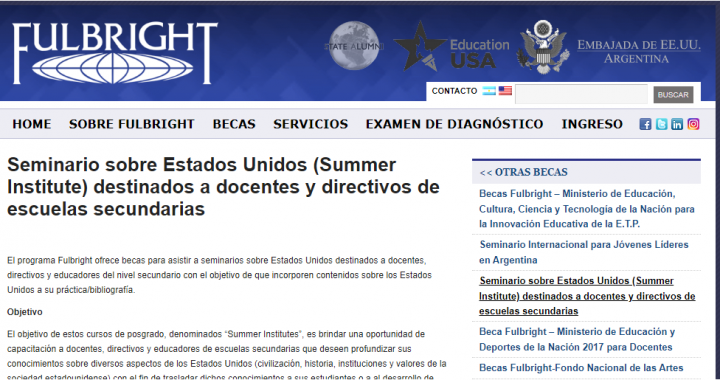Switch language with the Argentina flag
The height and width of the screenshot is (380, 720).
pyautogui.click(x=489, y=91)
